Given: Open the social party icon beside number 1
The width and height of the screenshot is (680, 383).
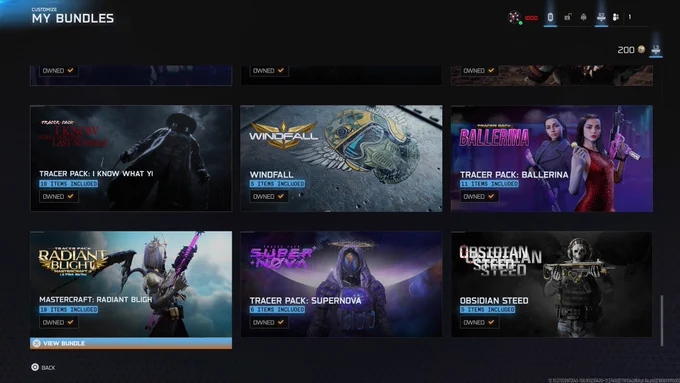Looking at the screenshot, I should (616, 17).
